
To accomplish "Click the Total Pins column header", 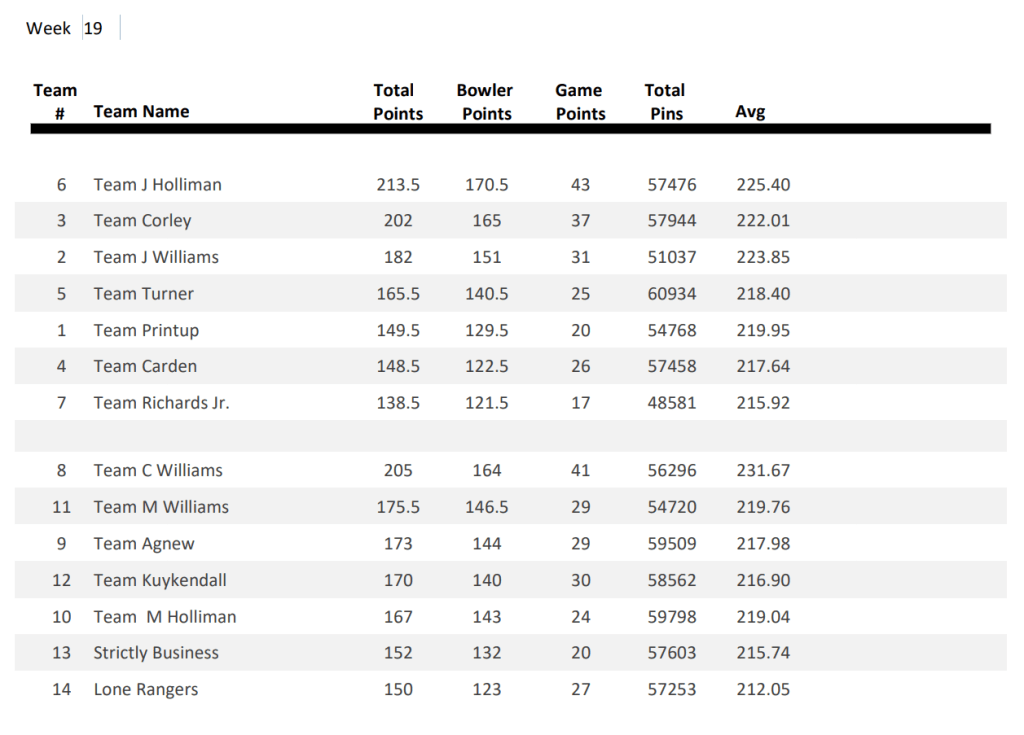I will point(666,102).
